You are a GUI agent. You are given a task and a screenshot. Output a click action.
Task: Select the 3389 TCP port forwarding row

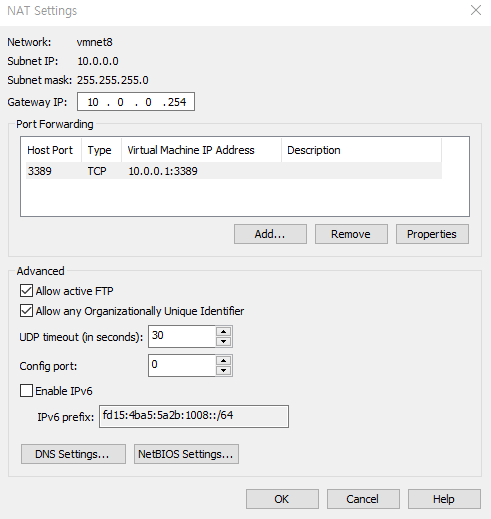pyautogui.click(x=234, y=171)
